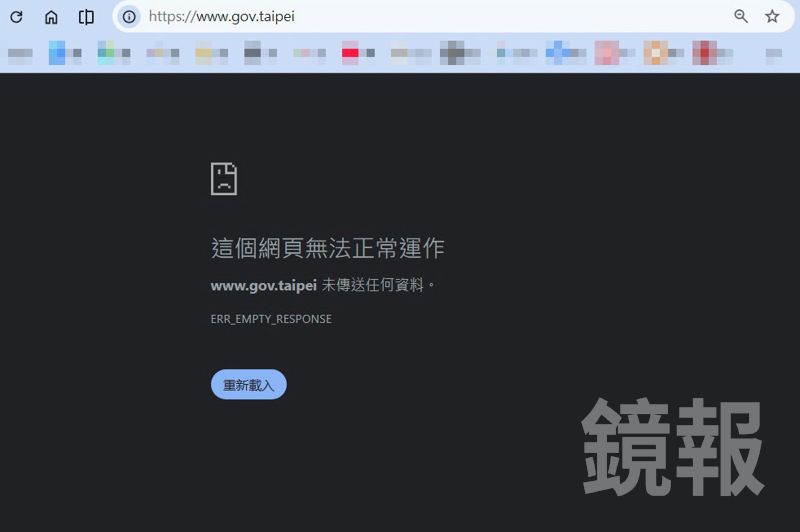Click the 重新載入 reload button
The image size is (800, 532).
[248, 385]
